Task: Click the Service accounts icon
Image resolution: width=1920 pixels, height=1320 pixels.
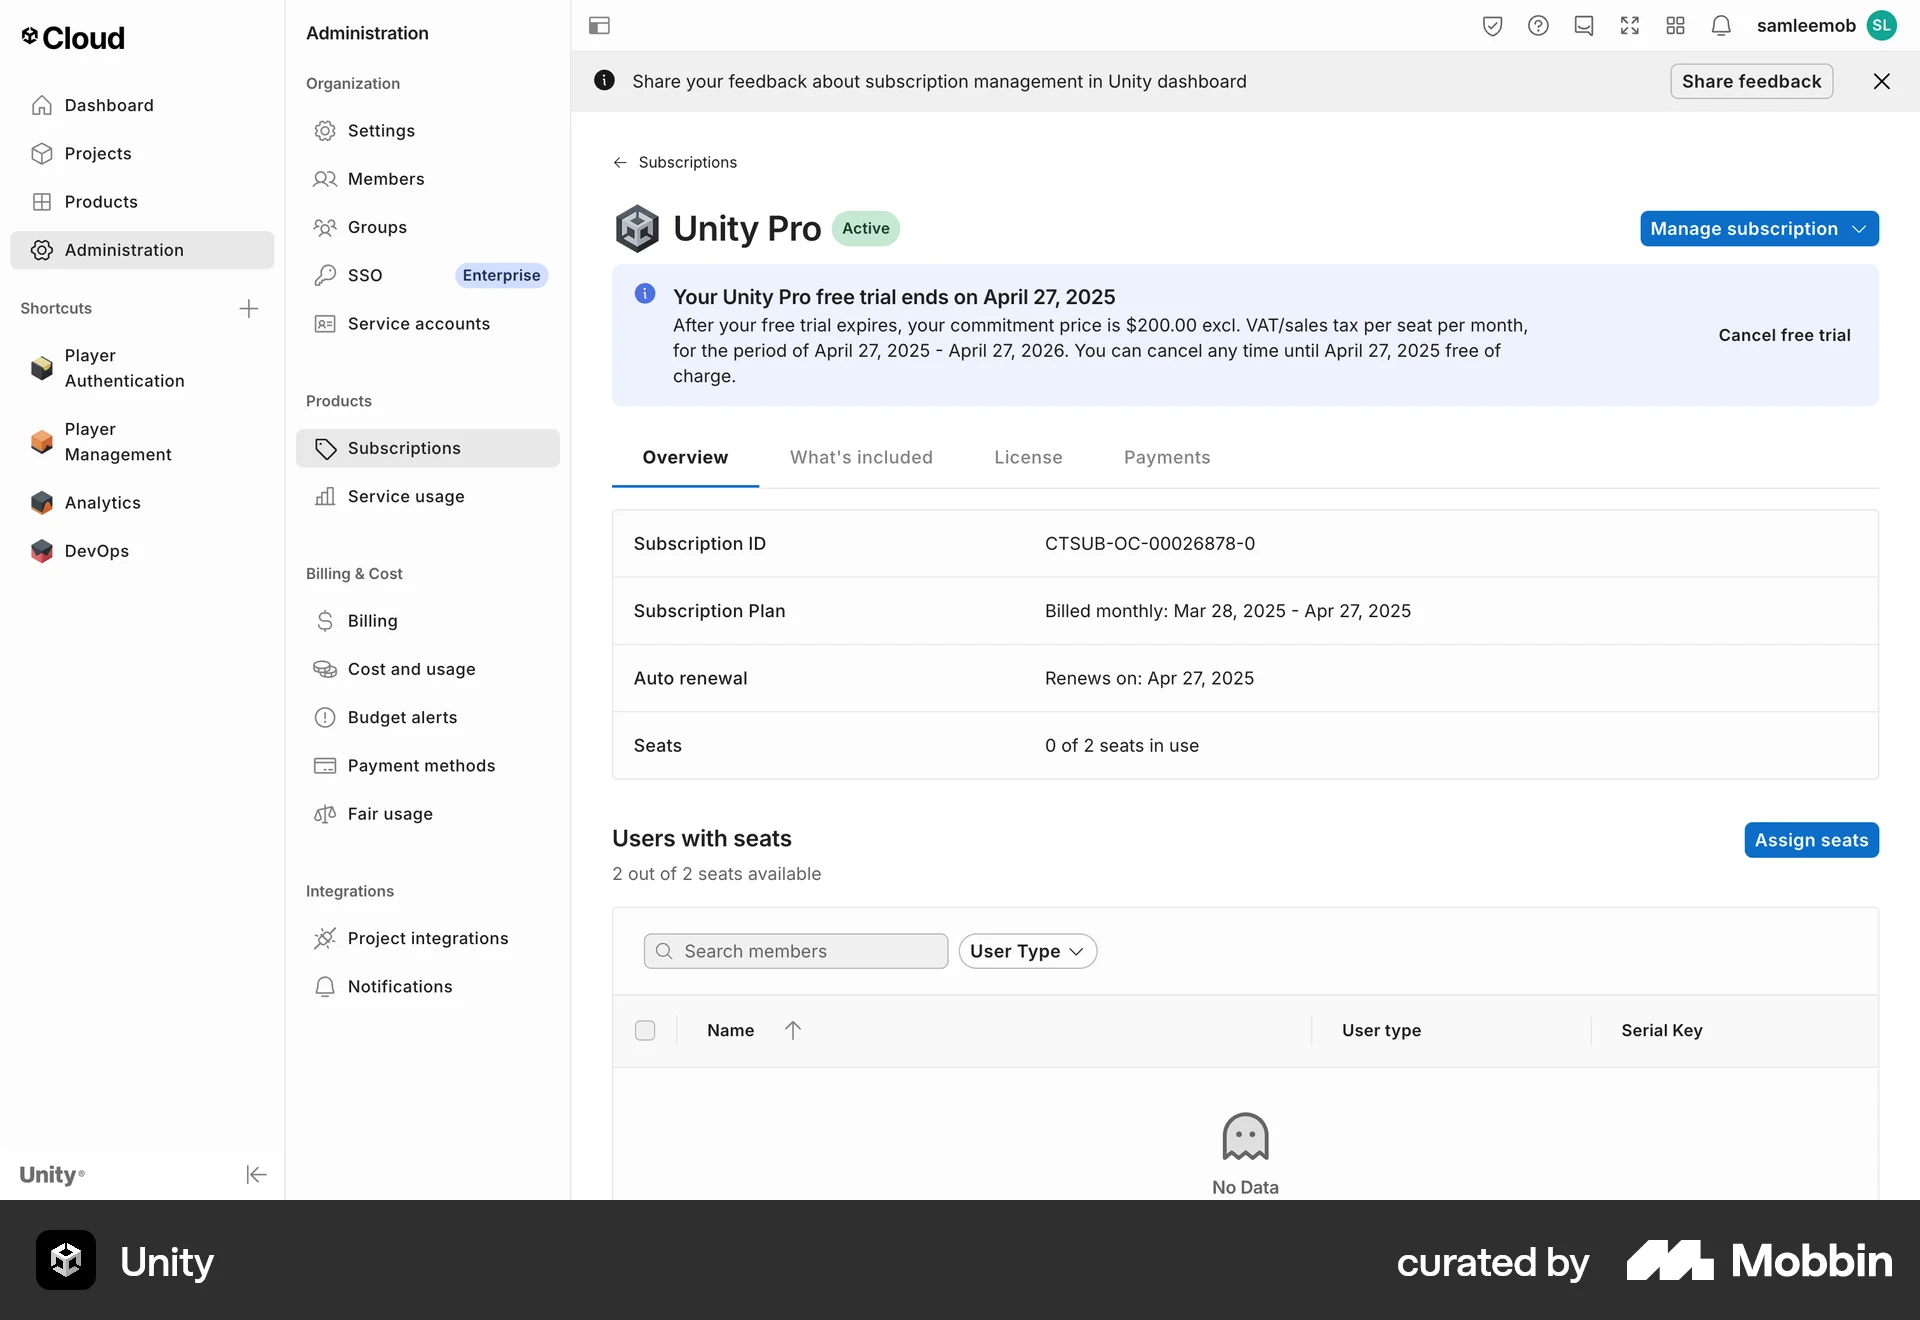Action: [x=325, y=323]
